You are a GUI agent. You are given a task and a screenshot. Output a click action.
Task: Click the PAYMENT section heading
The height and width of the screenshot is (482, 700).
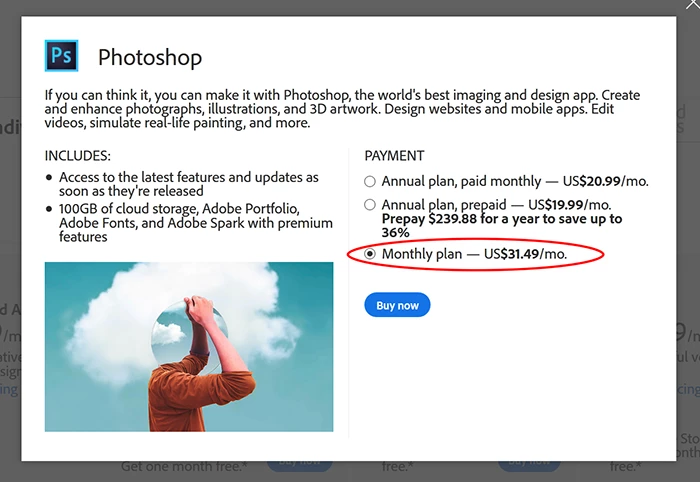pos(394,156)
